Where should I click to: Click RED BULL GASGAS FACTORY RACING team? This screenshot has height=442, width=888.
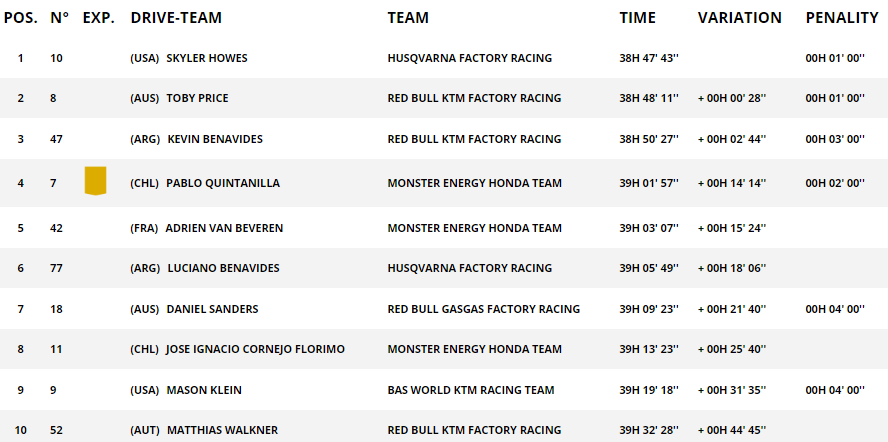(x=484, y=309)
